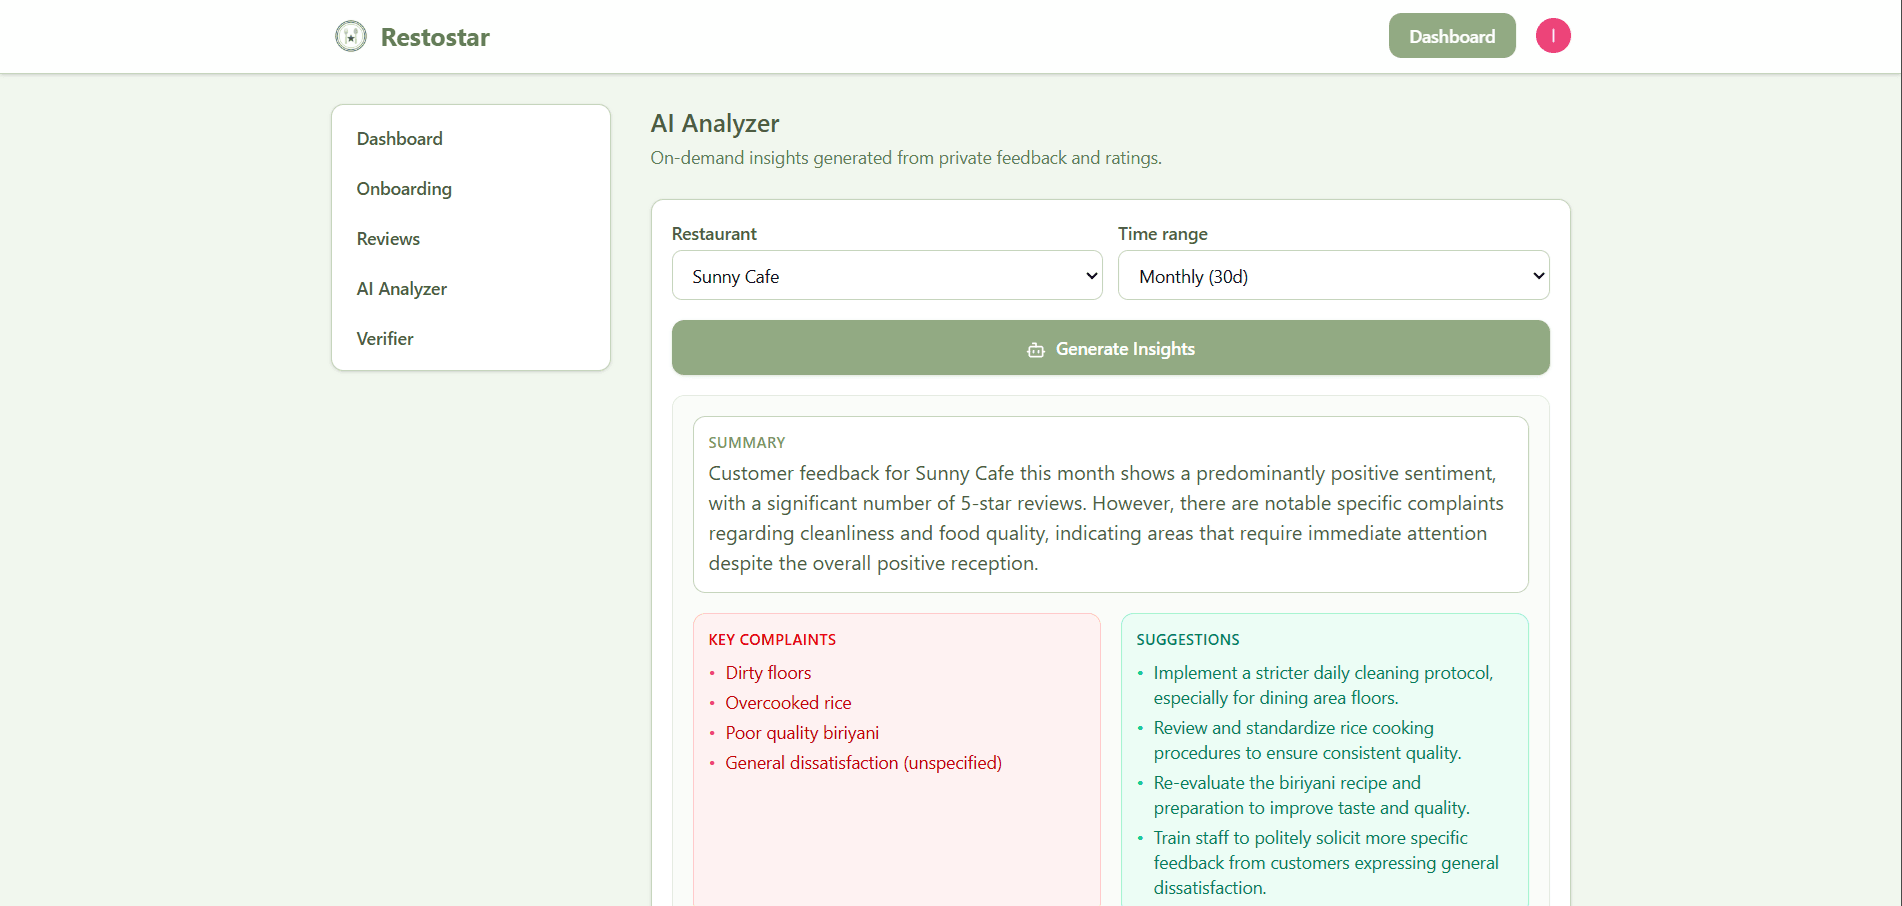
Task: Click the robot icon on Generate Insights
Action: click(1035, 349)
